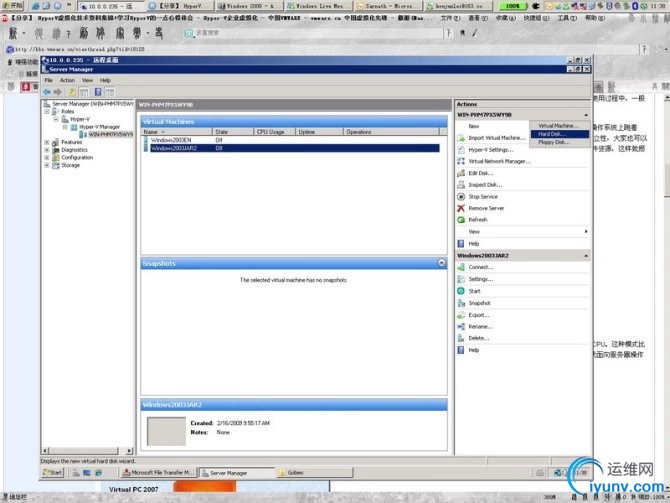Collapse the WIN-PHM7PXSWY9B actions section arrow
The height and width of the screenshot is (503, 670).
(586, 115)
